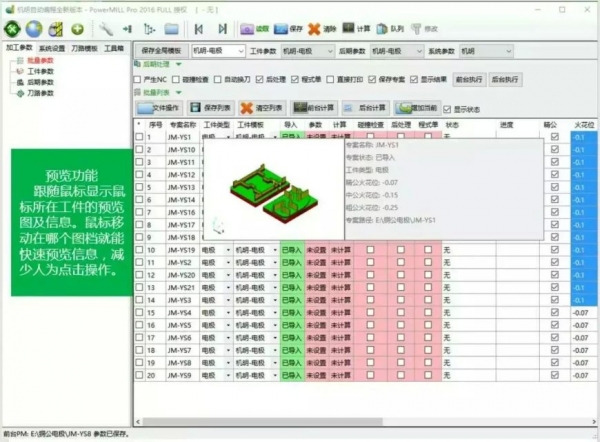Enable the 产生NC checkbox

click(x=137, y=80)
